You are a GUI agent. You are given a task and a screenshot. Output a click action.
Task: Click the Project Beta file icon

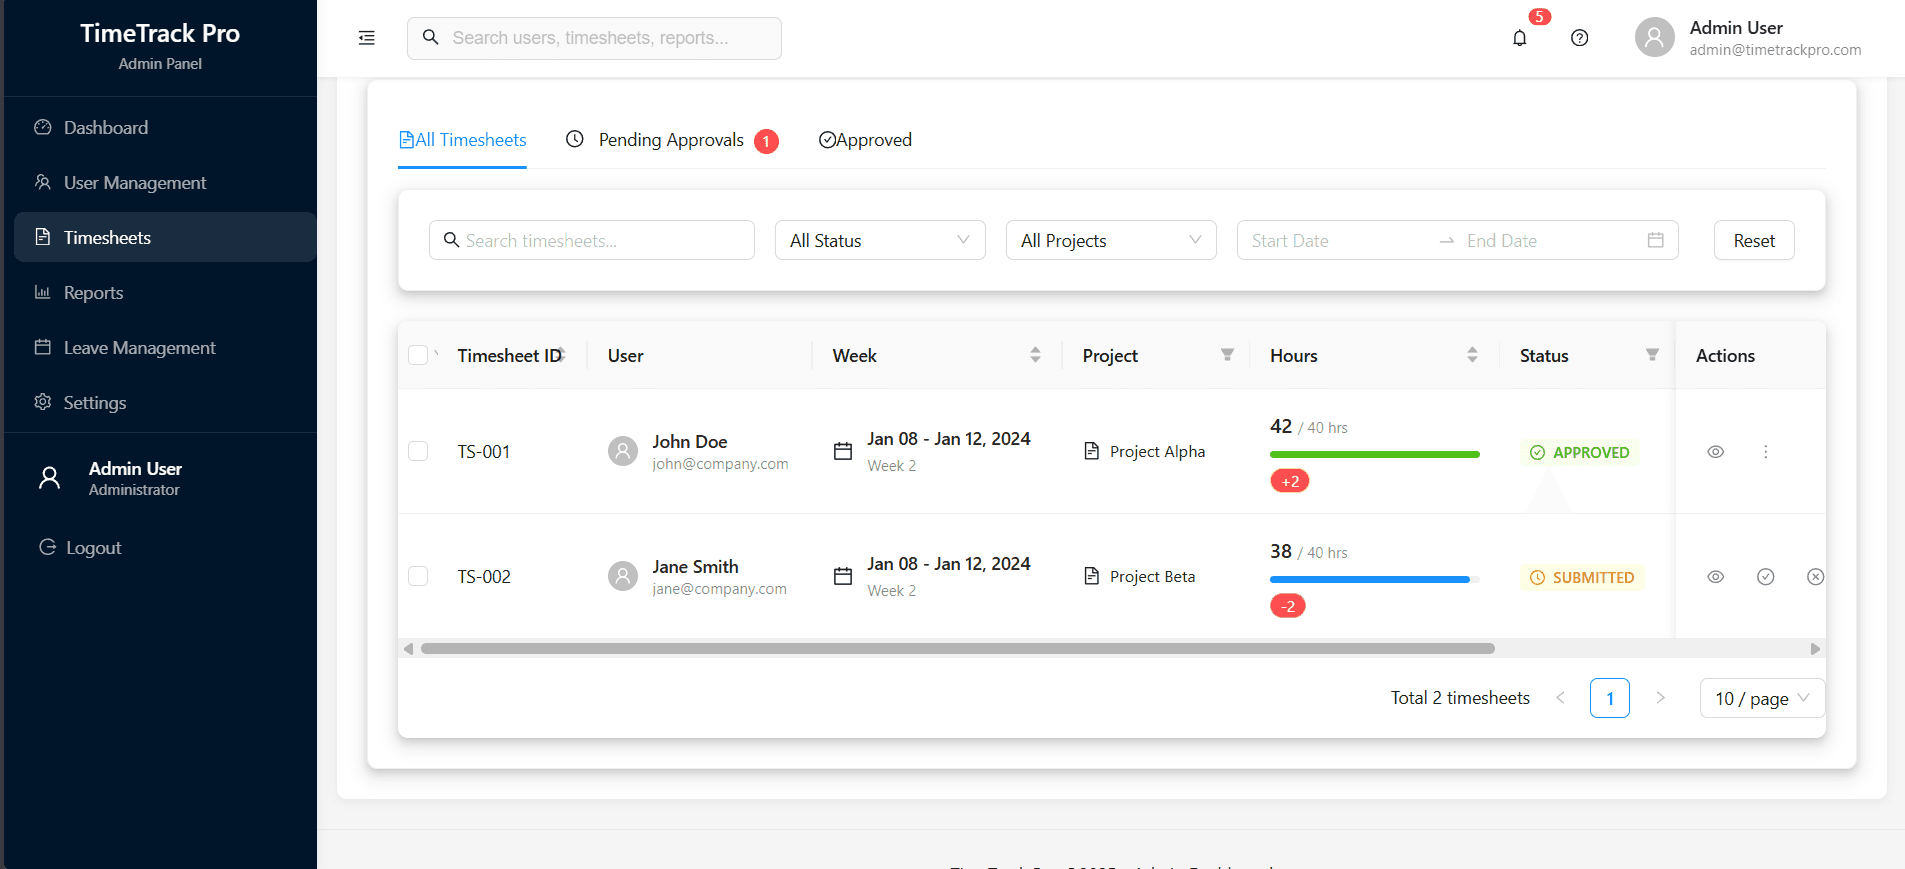coord(1091,576)
